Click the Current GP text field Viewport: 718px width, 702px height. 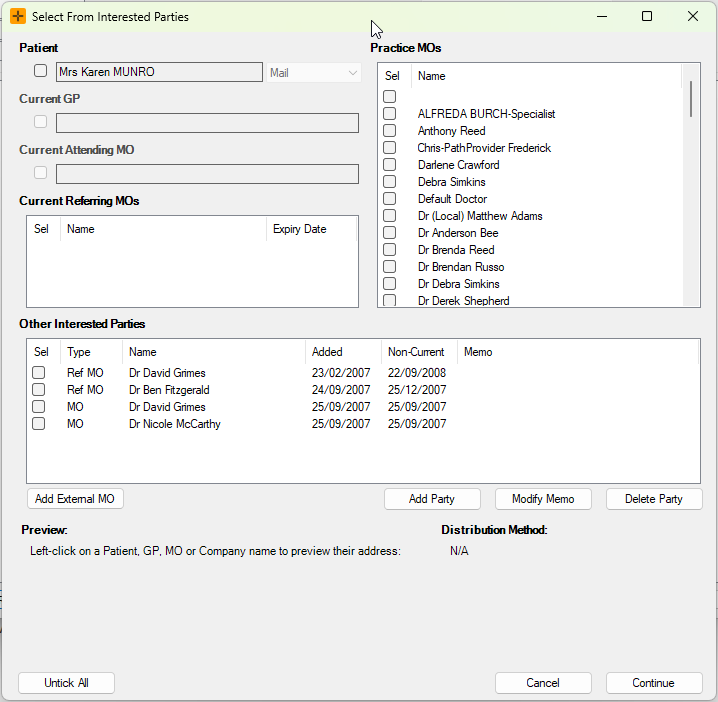(207, 123)
